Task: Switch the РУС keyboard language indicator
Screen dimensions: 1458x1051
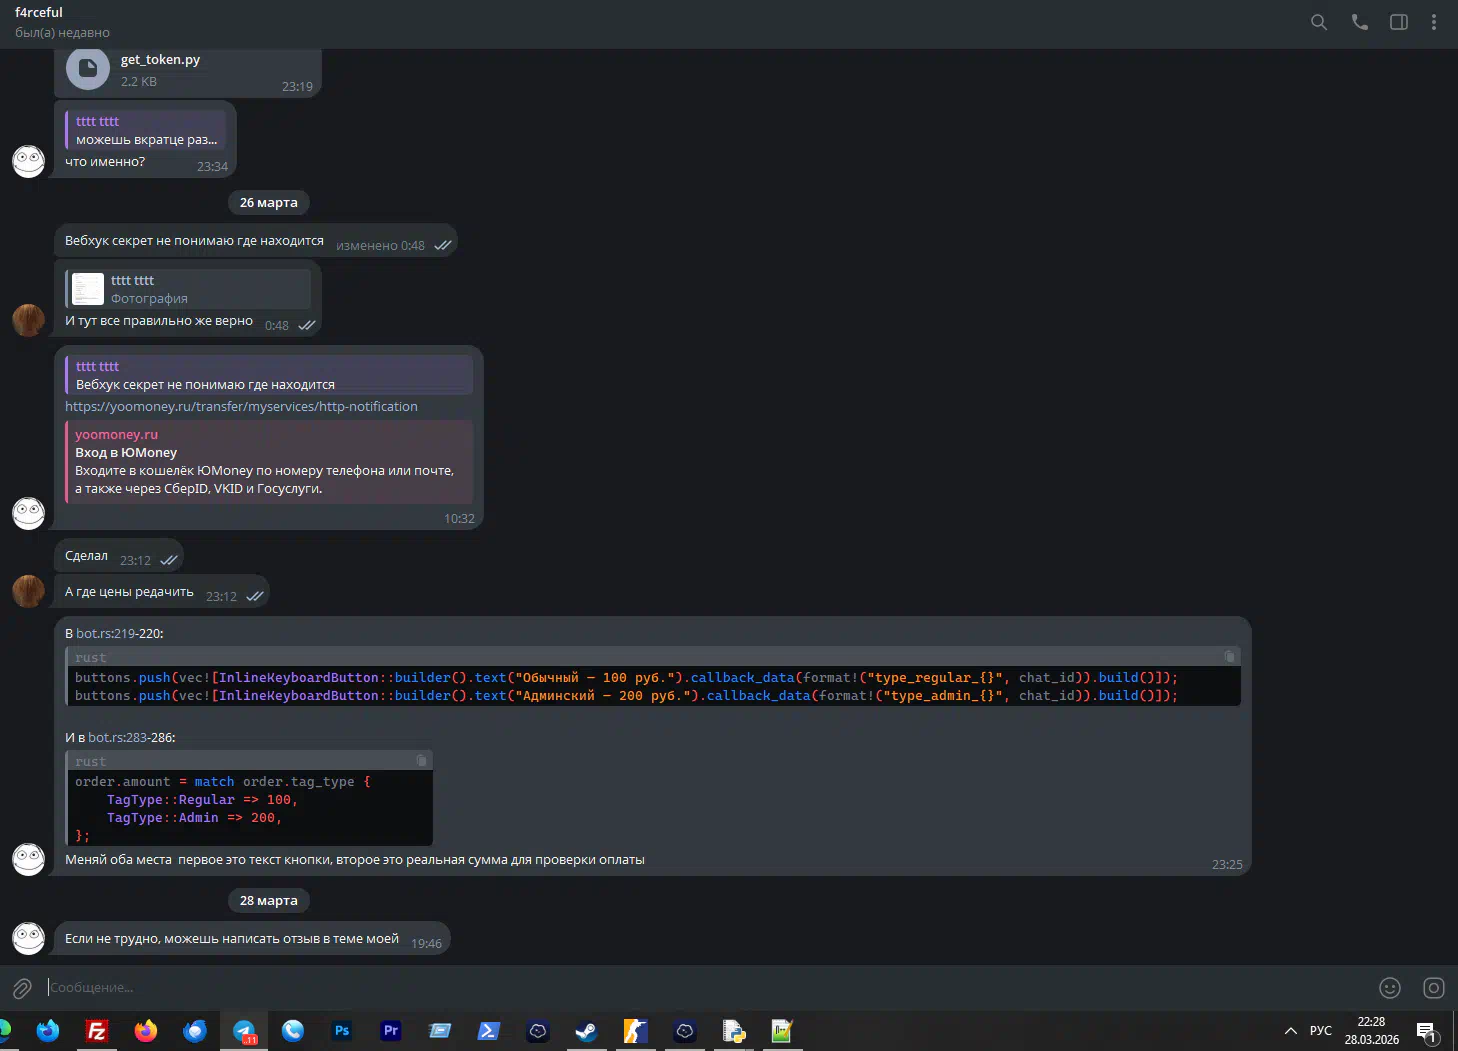Action: coord(1320,1031)
